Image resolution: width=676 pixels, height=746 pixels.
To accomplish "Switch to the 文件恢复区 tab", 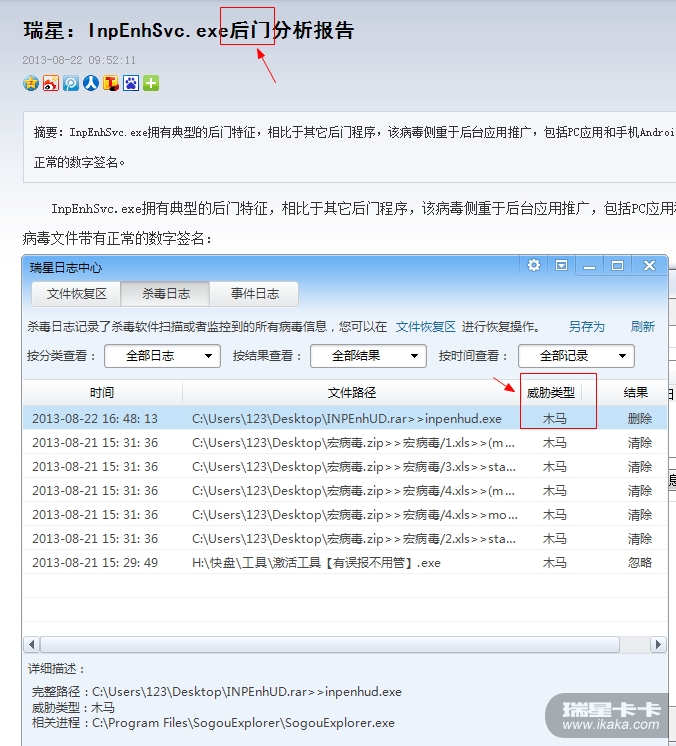I will pyautogui.click(x=76, y=294).
